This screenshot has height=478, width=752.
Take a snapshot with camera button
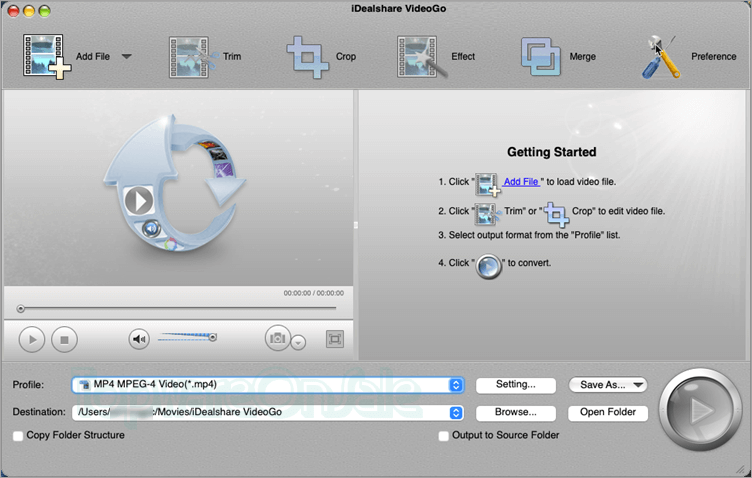[x=278, y=338]
